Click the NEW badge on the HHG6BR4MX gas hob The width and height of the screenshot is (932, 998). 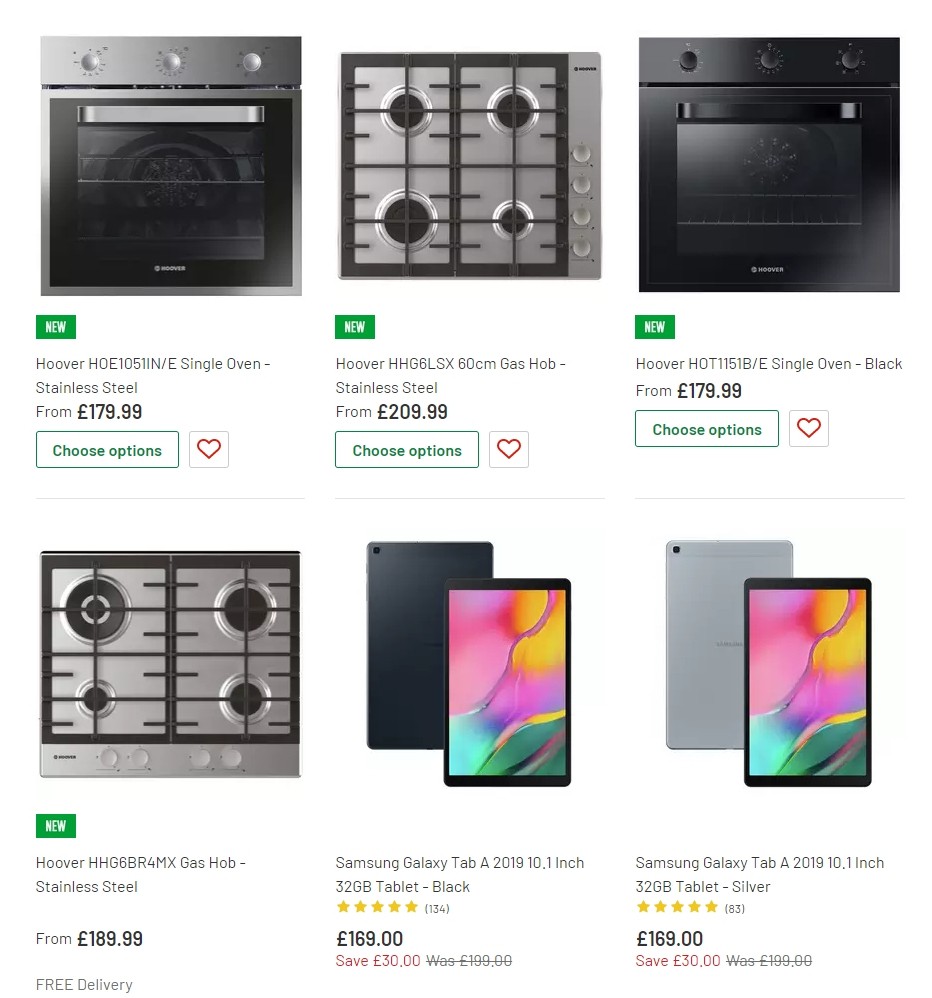(x=55, y=826)
